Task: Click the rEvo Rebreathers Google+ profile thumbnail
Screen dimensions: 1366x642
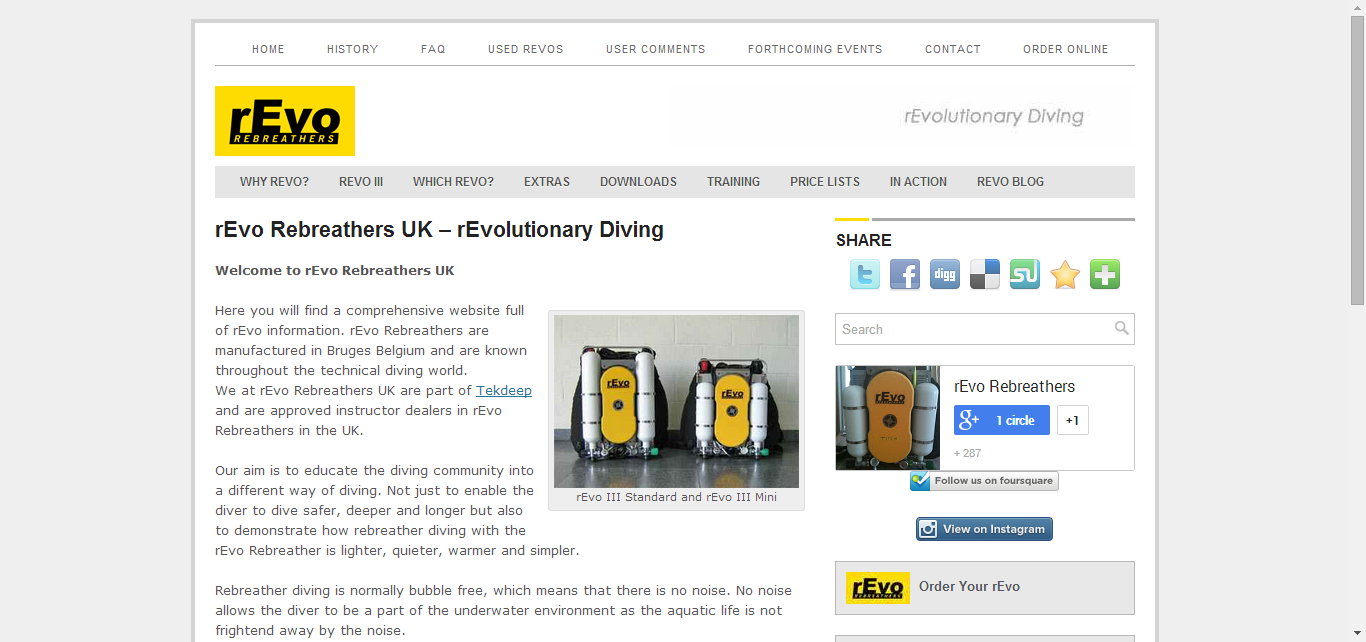Action: [888, 418]
